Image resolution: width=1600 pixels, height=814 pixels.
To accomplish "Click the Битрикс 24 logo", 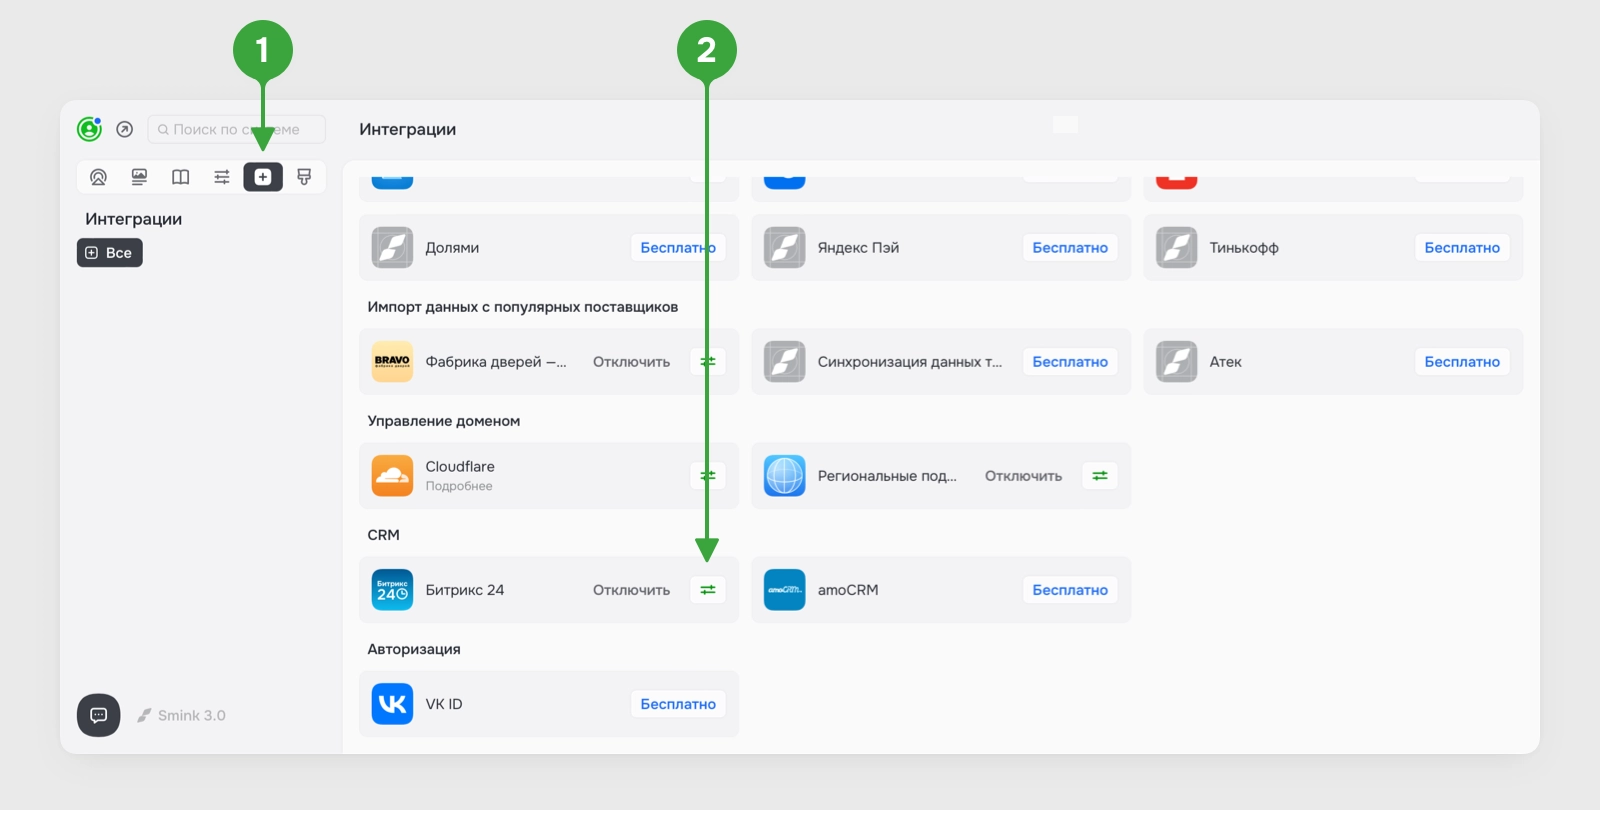I will 392,590.
